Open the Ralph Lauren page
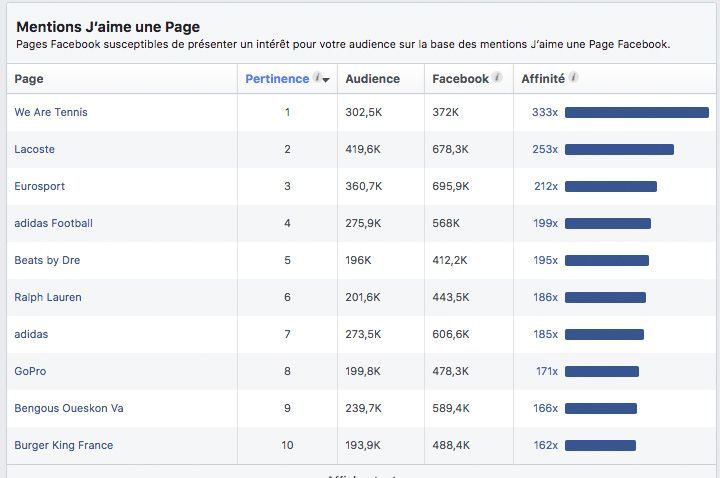Screen dimensions: 720x478 point(48,297)
